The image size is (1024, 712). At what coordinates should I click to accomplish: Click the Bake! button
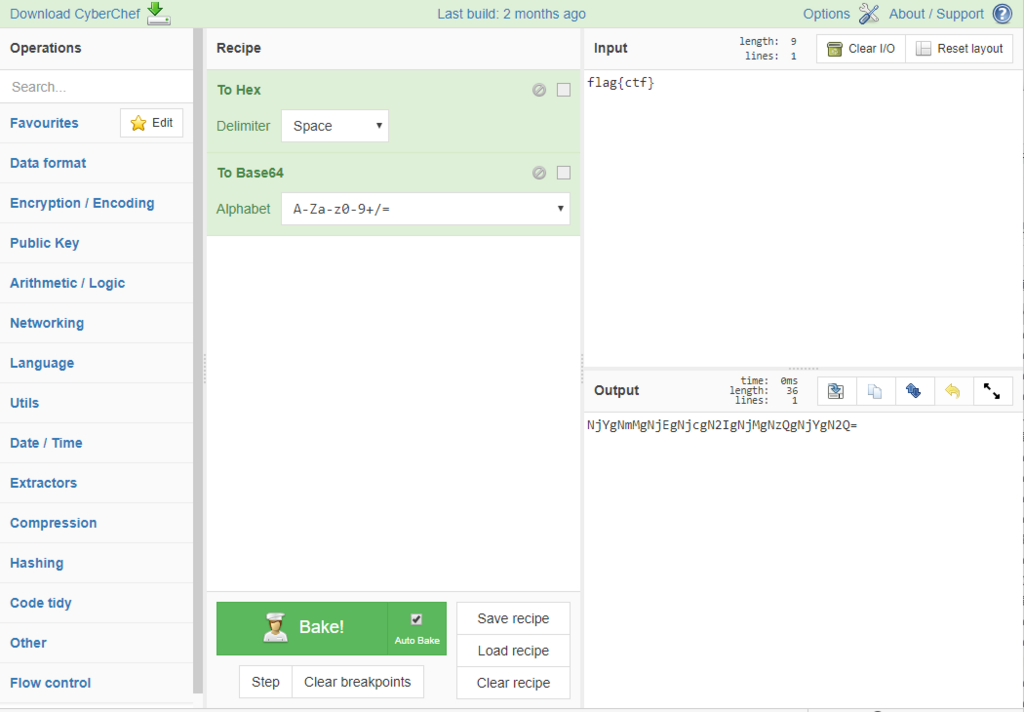tap(302, 628)
